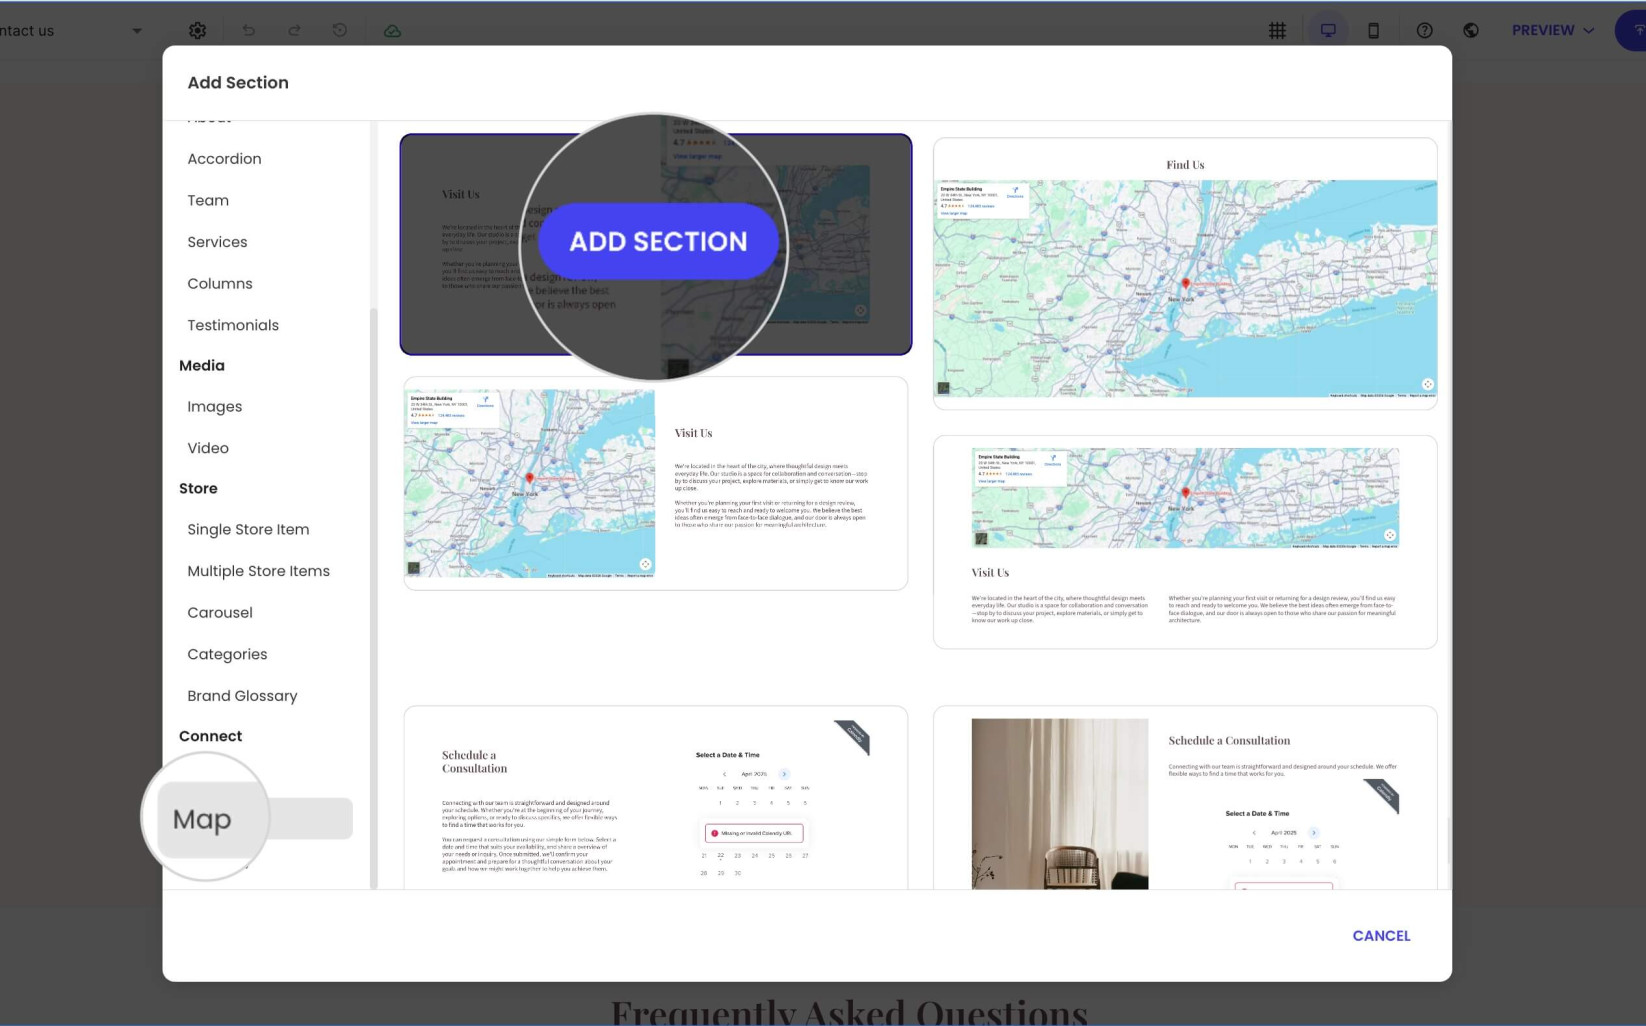
Task: Choose Single Store Item category
Action: tap(248, 530)
